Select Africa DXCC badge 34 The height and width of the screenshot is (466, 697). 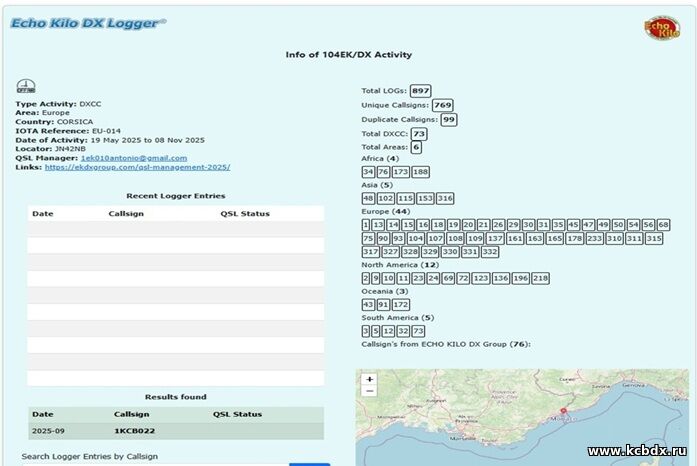(368, 172)
